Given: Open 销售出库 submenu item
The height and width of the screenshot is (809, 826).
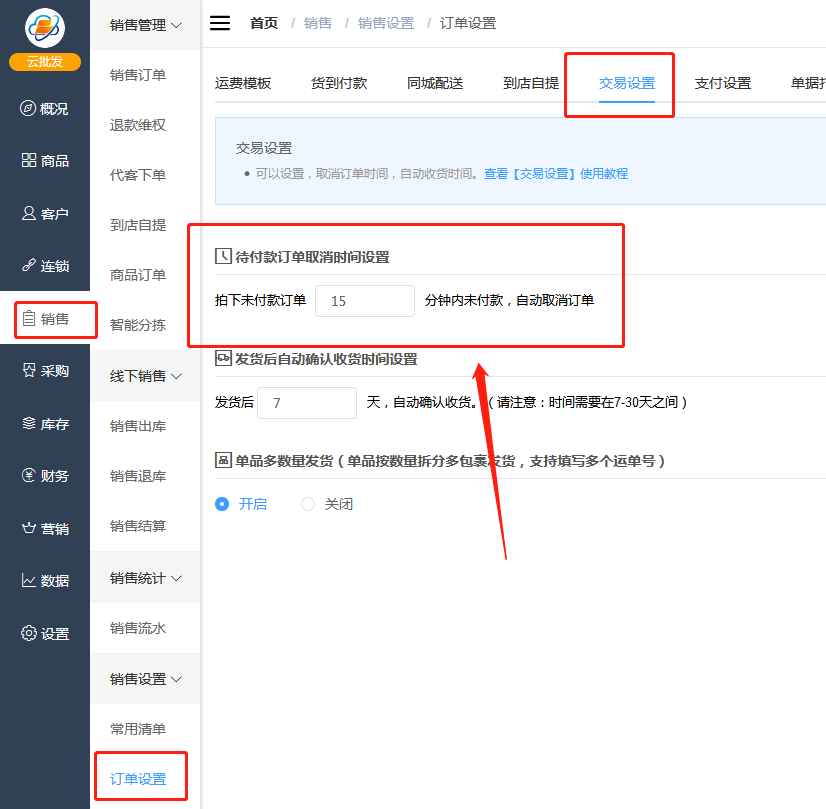Looking at the screenshot, I should [x=138, y=426].
